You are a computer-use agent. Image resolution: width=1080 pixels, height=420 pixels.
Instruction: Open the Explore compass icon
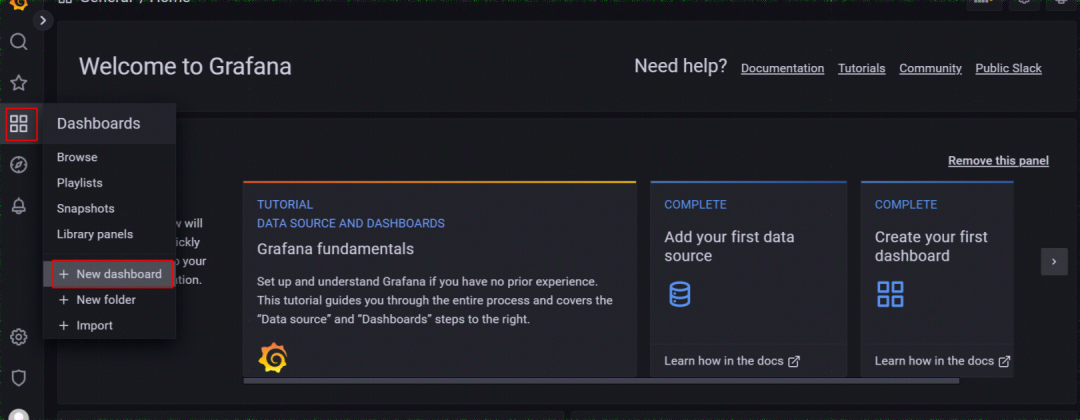[x=19, y=165]
